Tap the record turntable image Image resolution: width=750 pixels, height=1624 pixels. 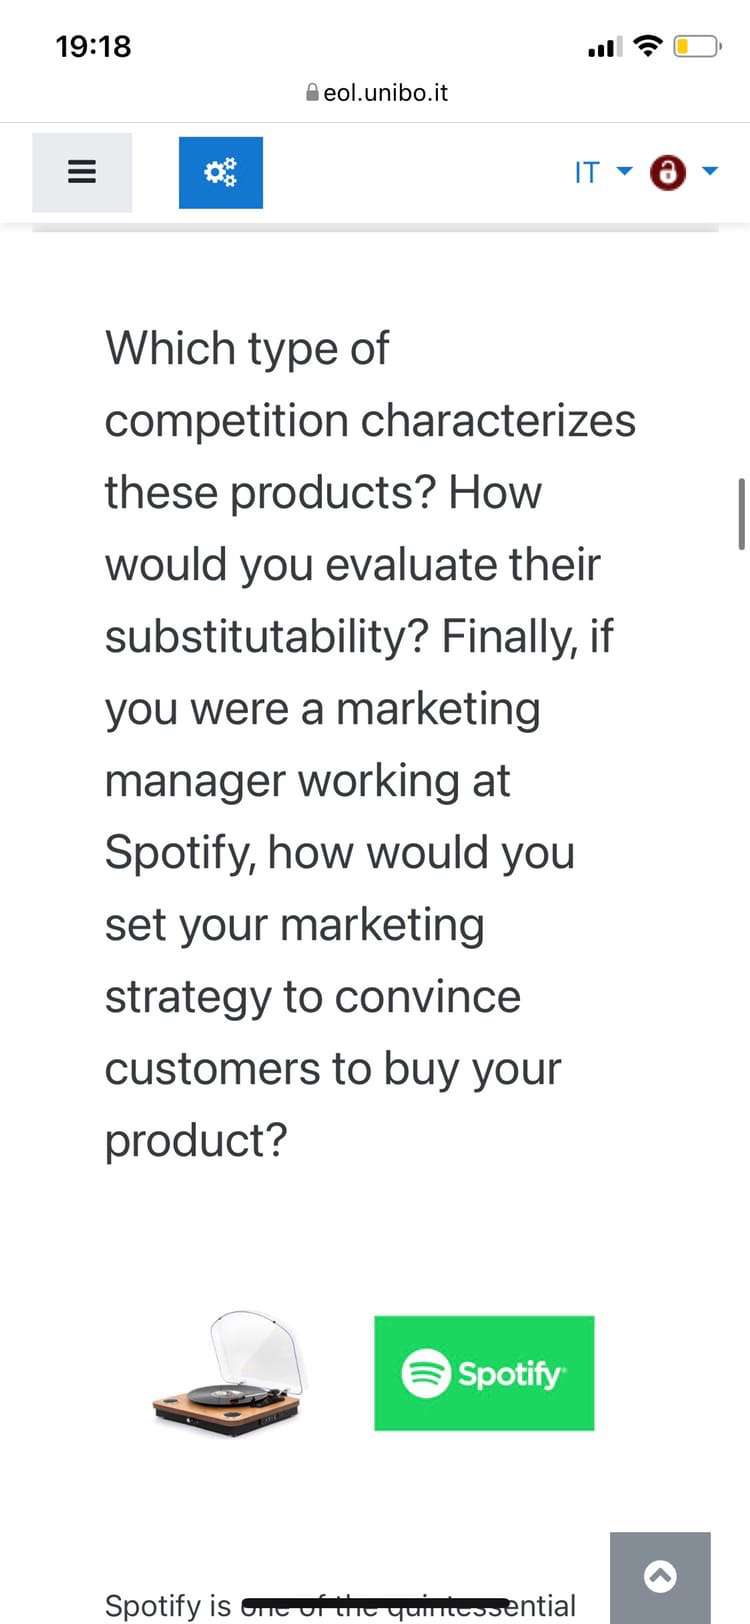coord(228,1373)
